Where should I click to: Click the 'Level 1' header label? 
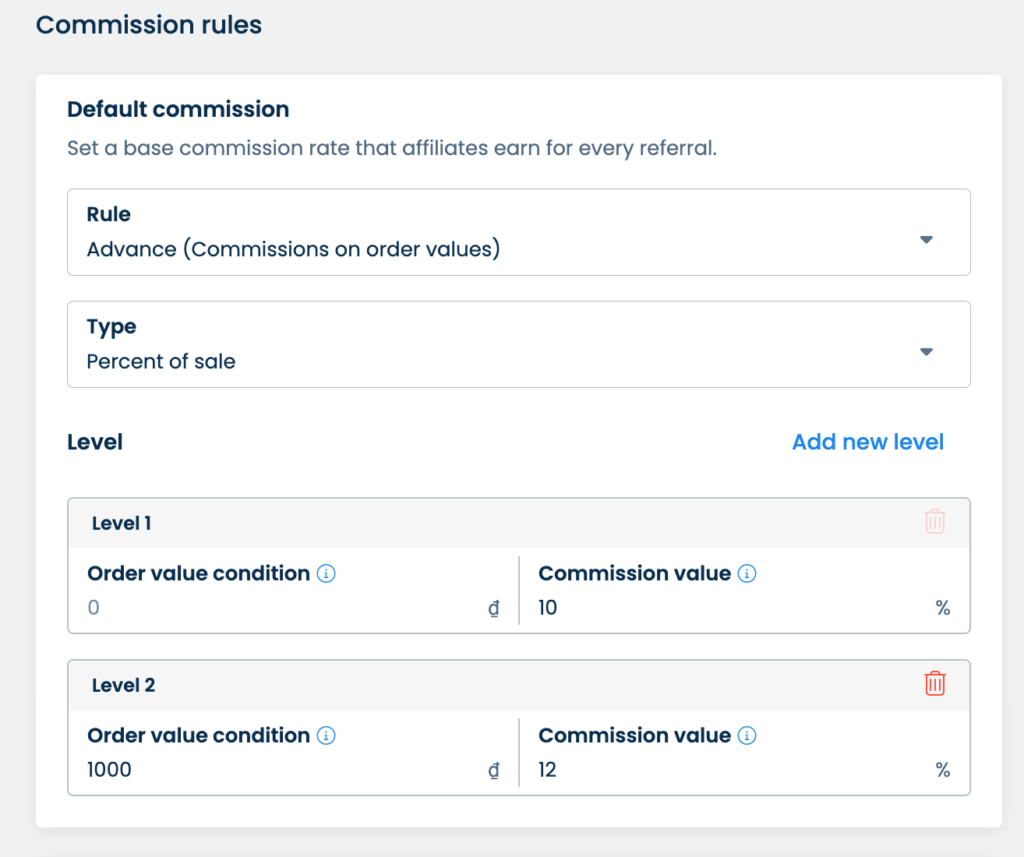point(122,523)
